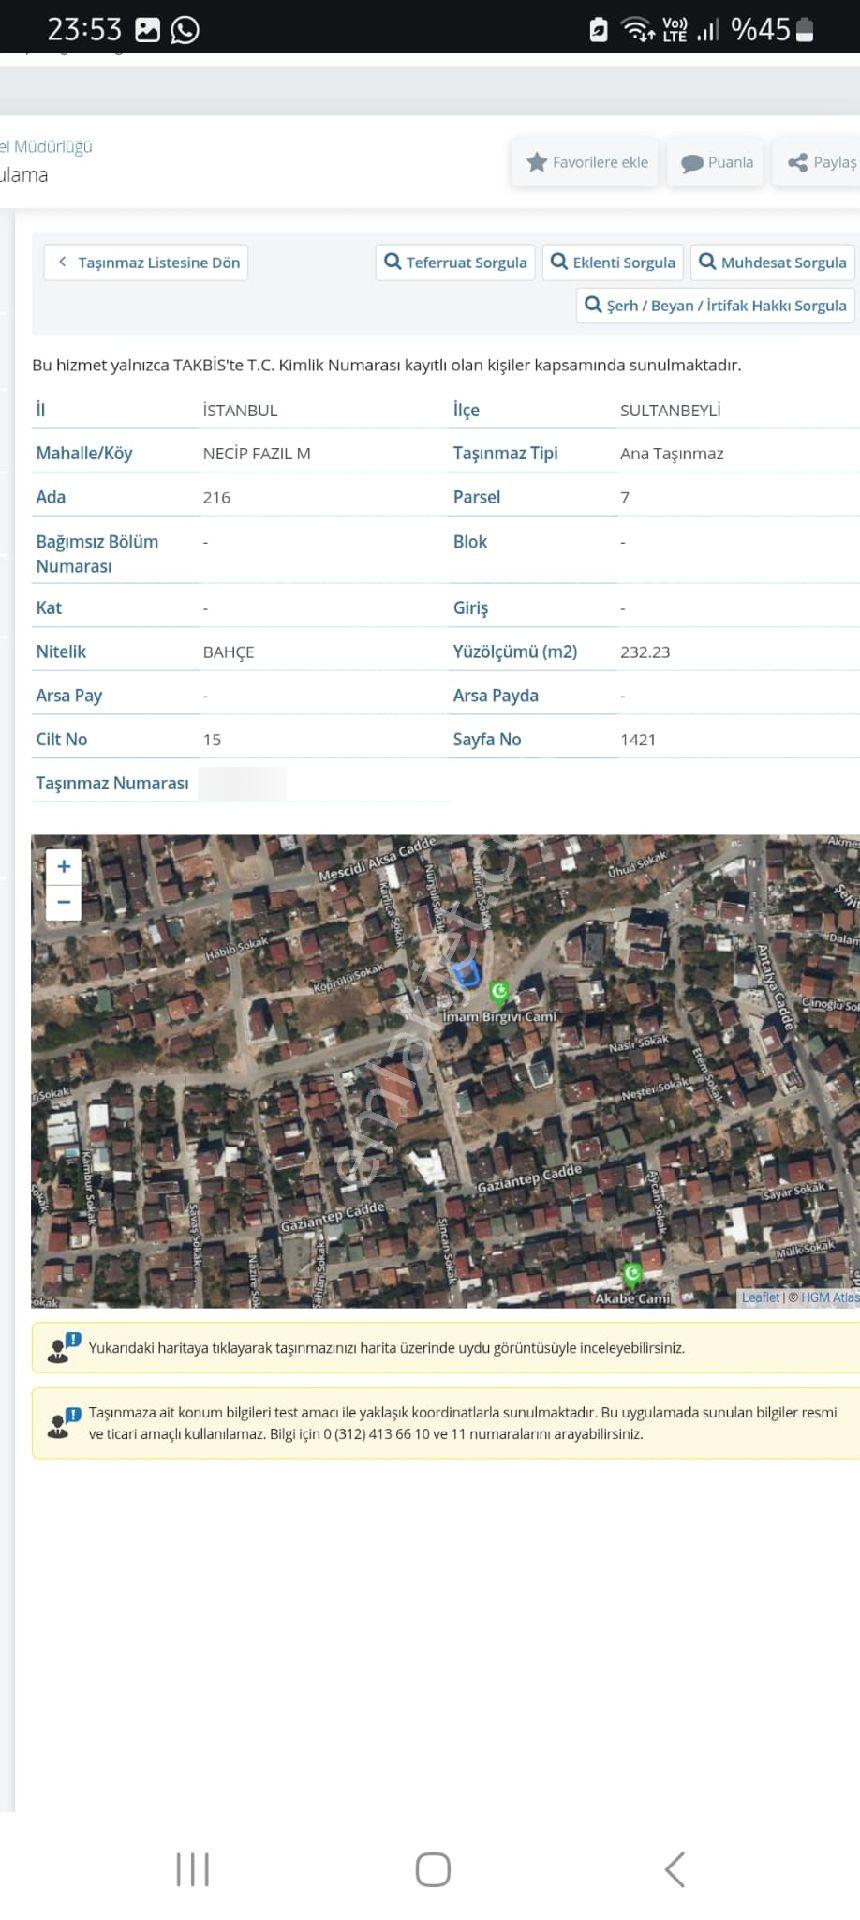Tap the Wi-Fi status icon
This screenshot has width=860, height=1920.
tap(637, 30)
